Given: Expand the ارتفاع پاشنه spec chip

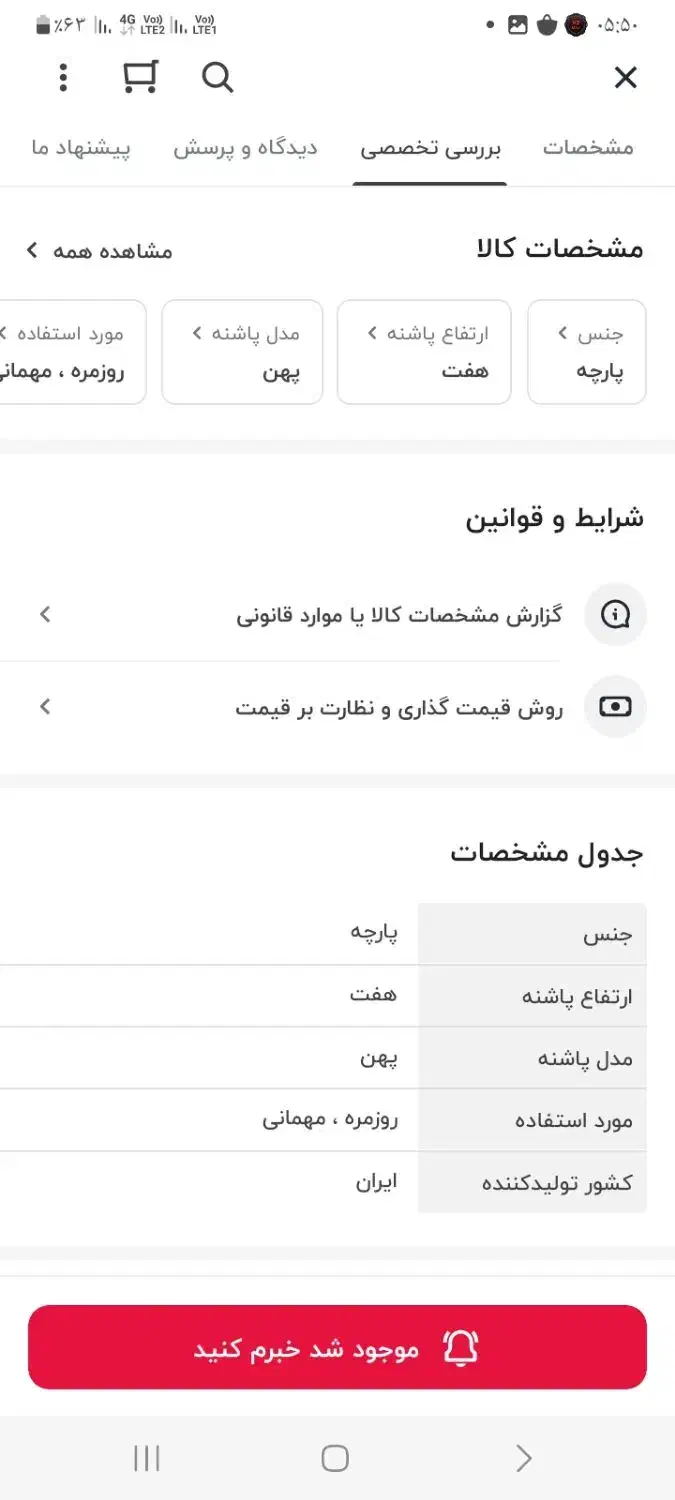Looking at the screenshot, I should [424, 352].
